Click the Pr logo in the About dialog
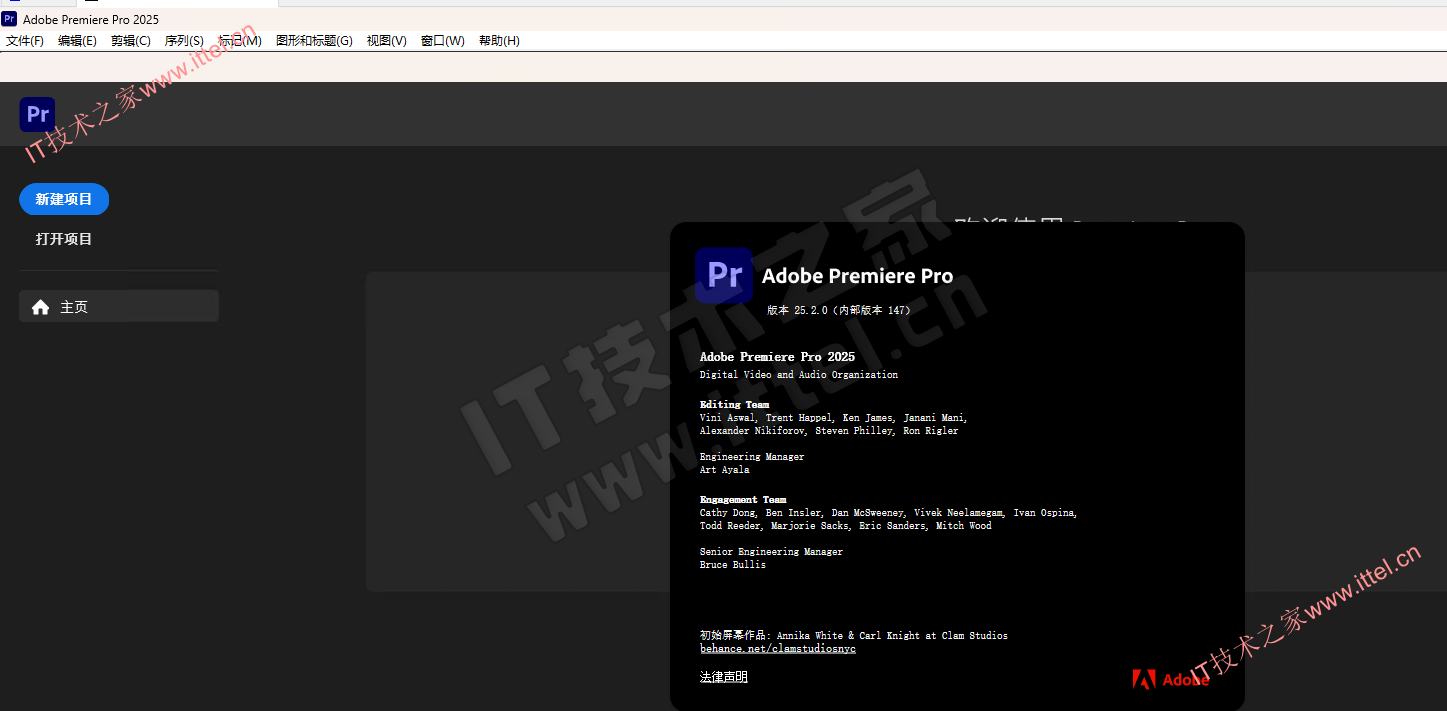The image size is (1447, 711). pos(724,275)
